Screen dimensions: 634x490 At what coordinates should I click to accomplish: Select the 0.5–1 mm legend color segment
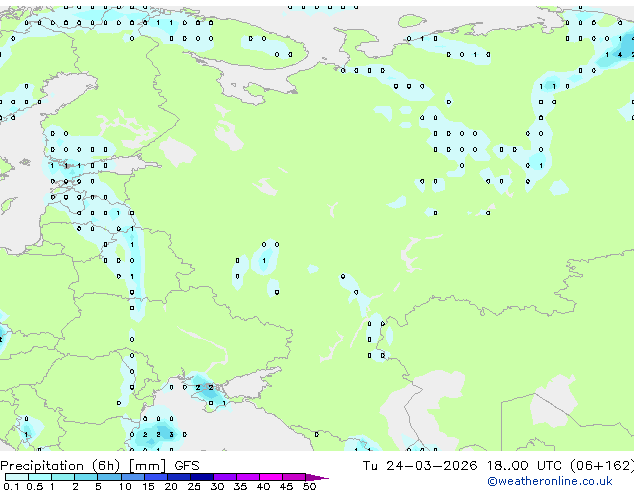click(x=40, y=477)
